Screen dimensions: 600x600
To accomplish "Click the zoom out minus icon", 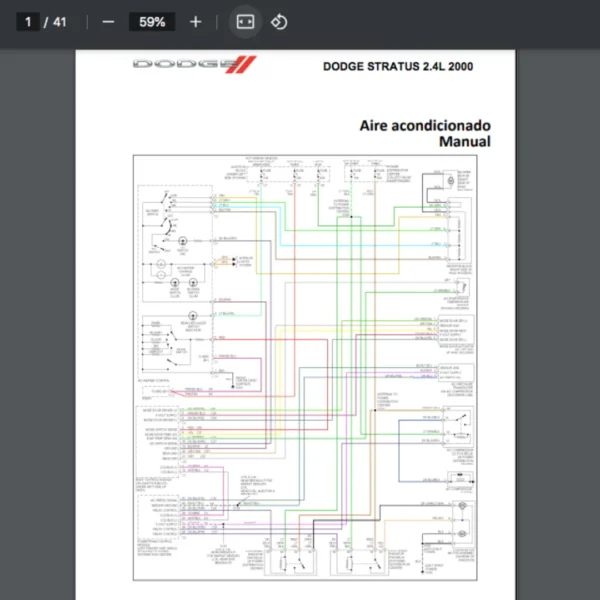I will click(109, 21).
